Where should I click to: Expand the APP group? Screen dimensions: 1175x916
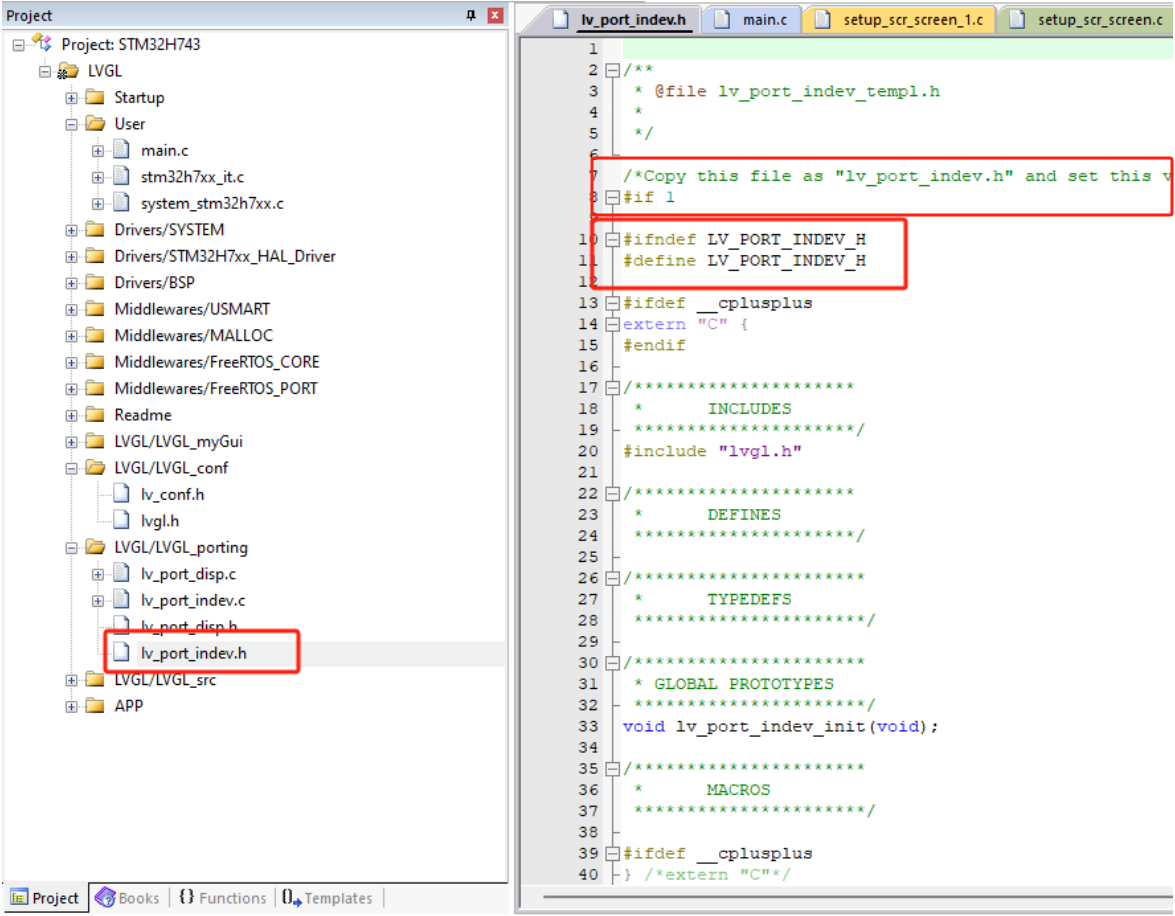(x=71, y=707)
